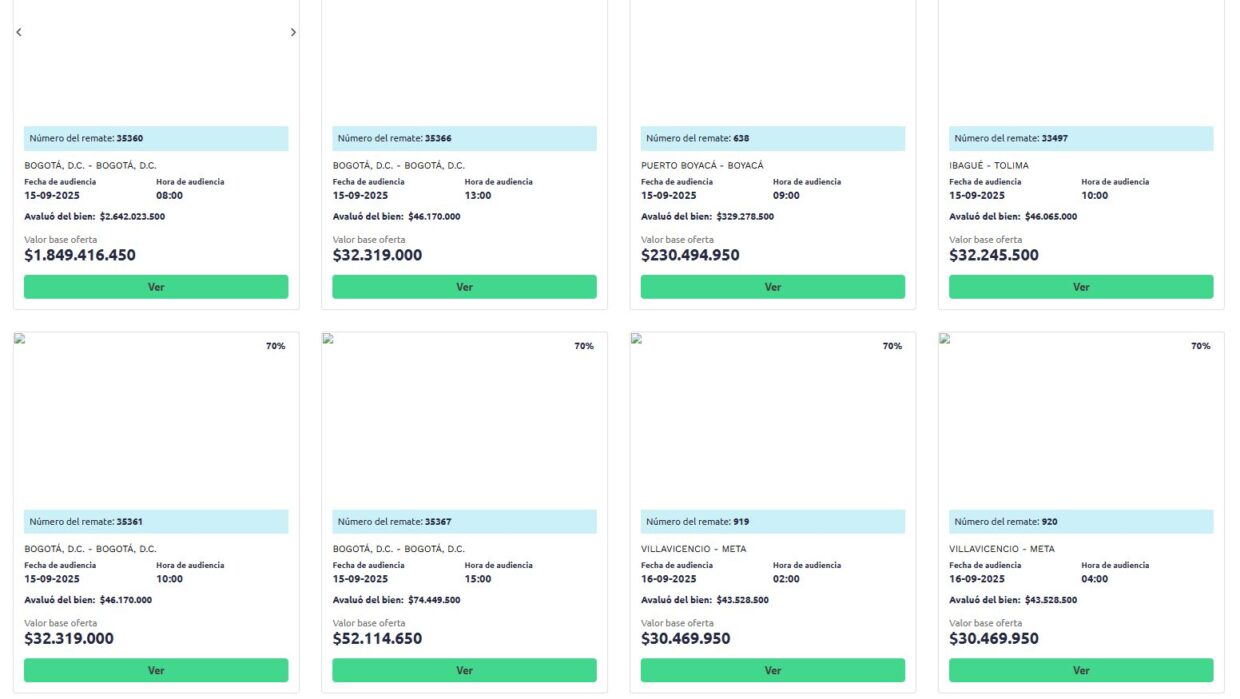Viewport: 1240px width, 699px height.
Task: Click the 70% badge on remate 920 card
Action: 1201,346
